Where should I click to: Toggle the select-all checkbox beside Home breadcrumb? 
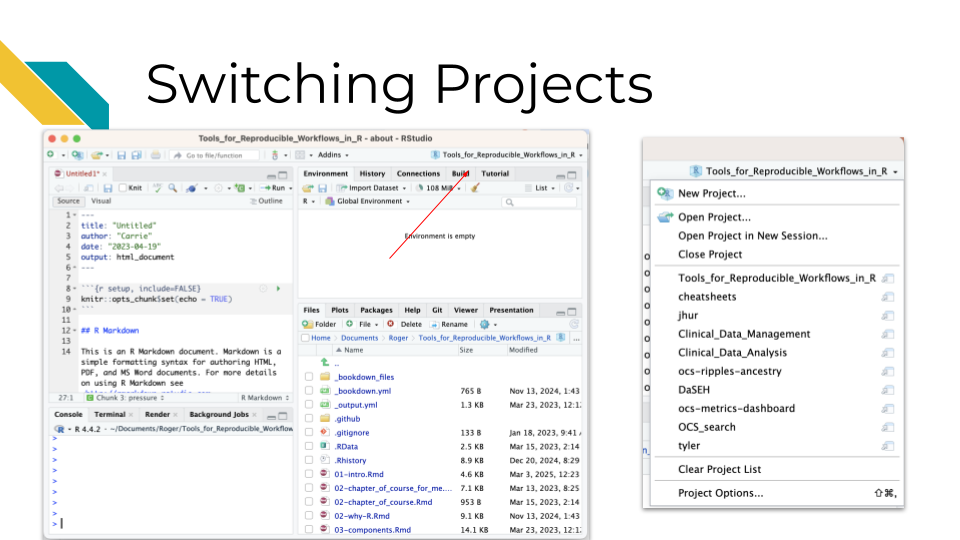305,338
